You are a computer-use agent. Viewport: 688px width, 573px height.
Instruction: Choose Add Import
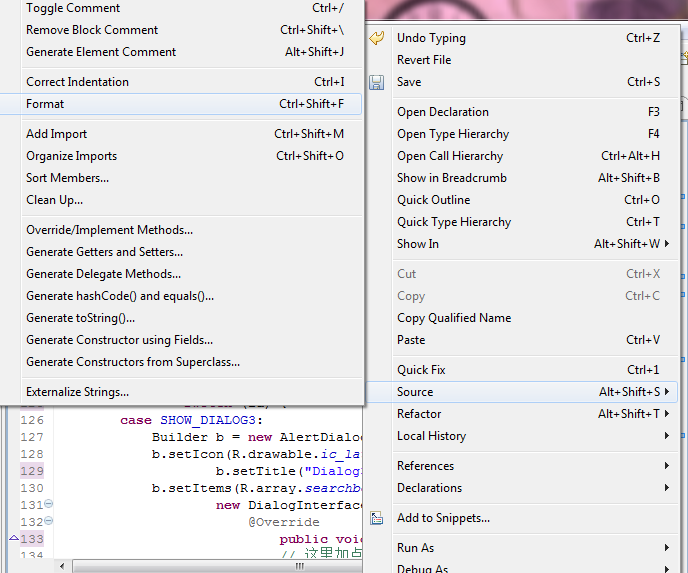coord(182,134)
